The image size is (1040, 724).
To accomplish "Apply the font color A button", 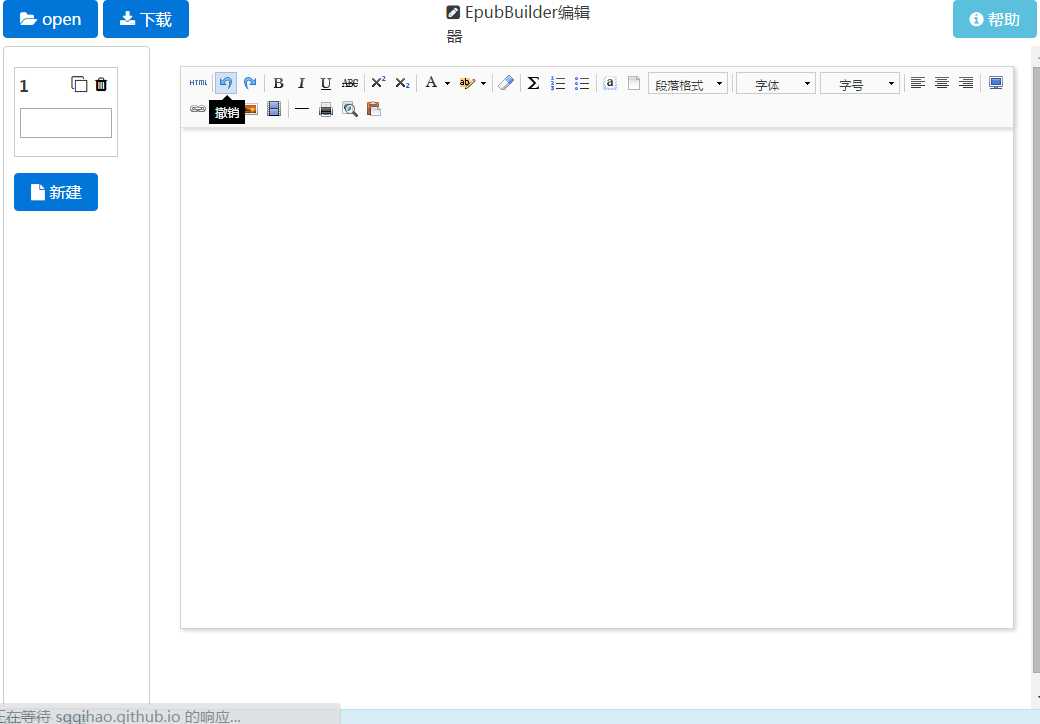I will (x=431, y=83).
